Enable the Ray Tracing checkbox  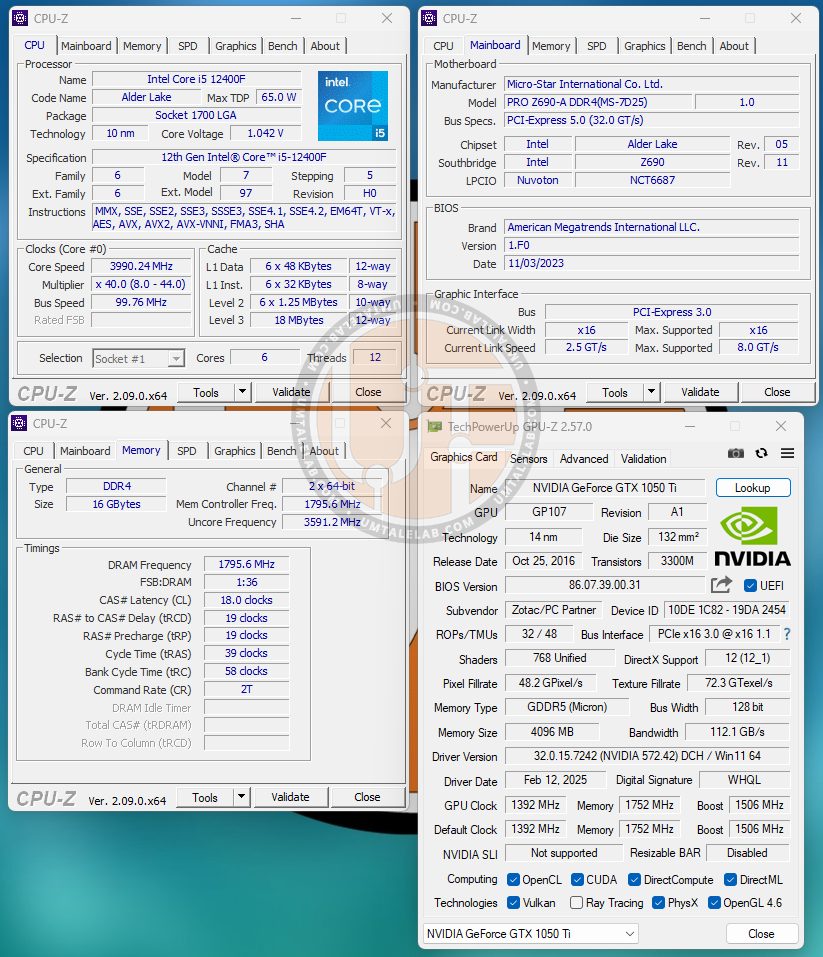tap(576, 903)
